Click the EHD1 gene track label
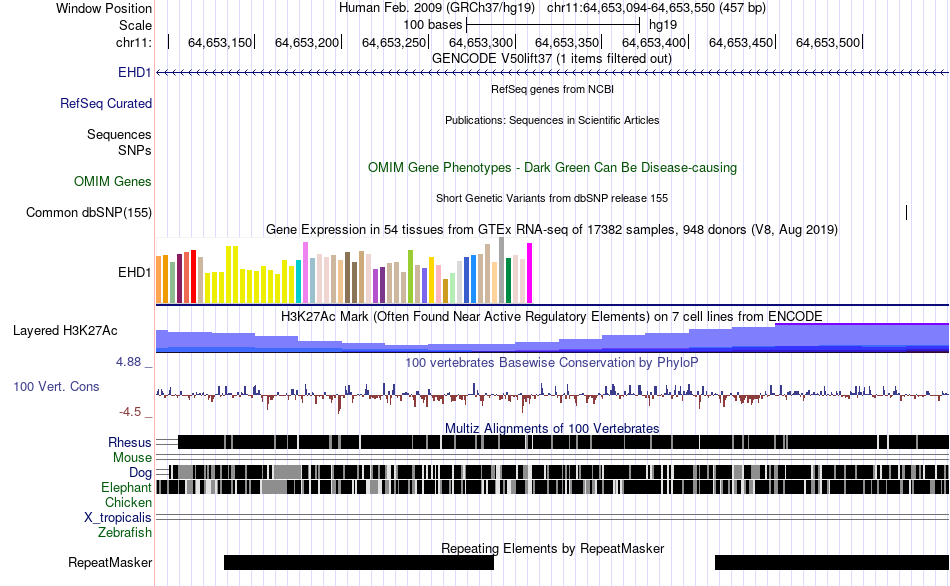950x586 pixels. [135, 73]
